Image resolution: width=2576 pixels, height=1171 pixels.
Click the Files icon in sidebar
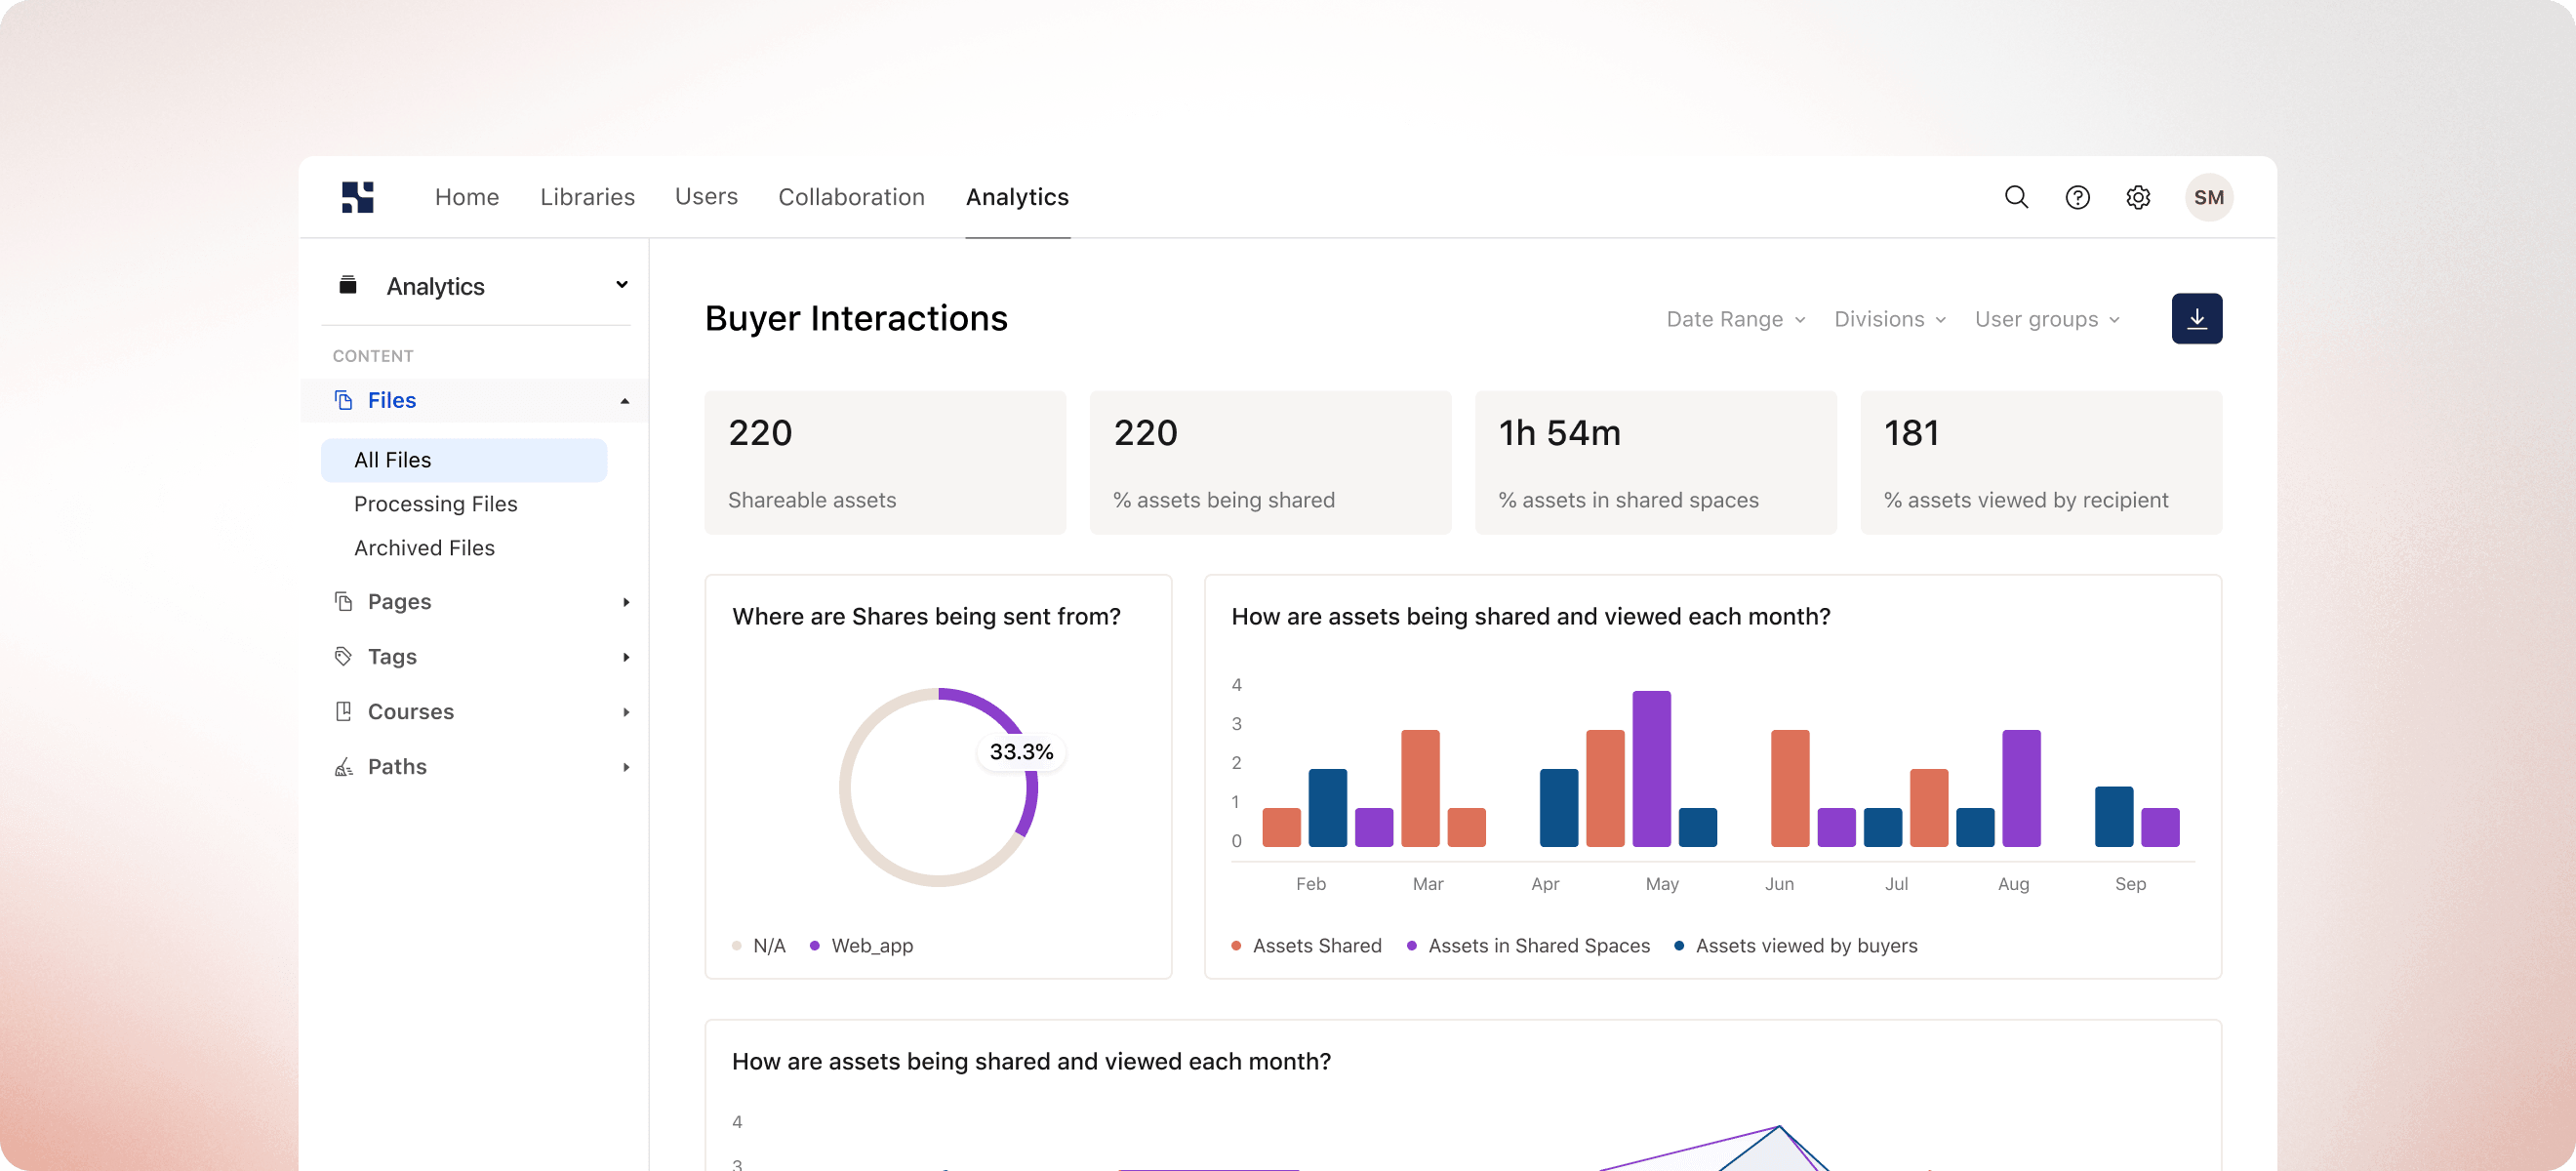tap(344, 400)
